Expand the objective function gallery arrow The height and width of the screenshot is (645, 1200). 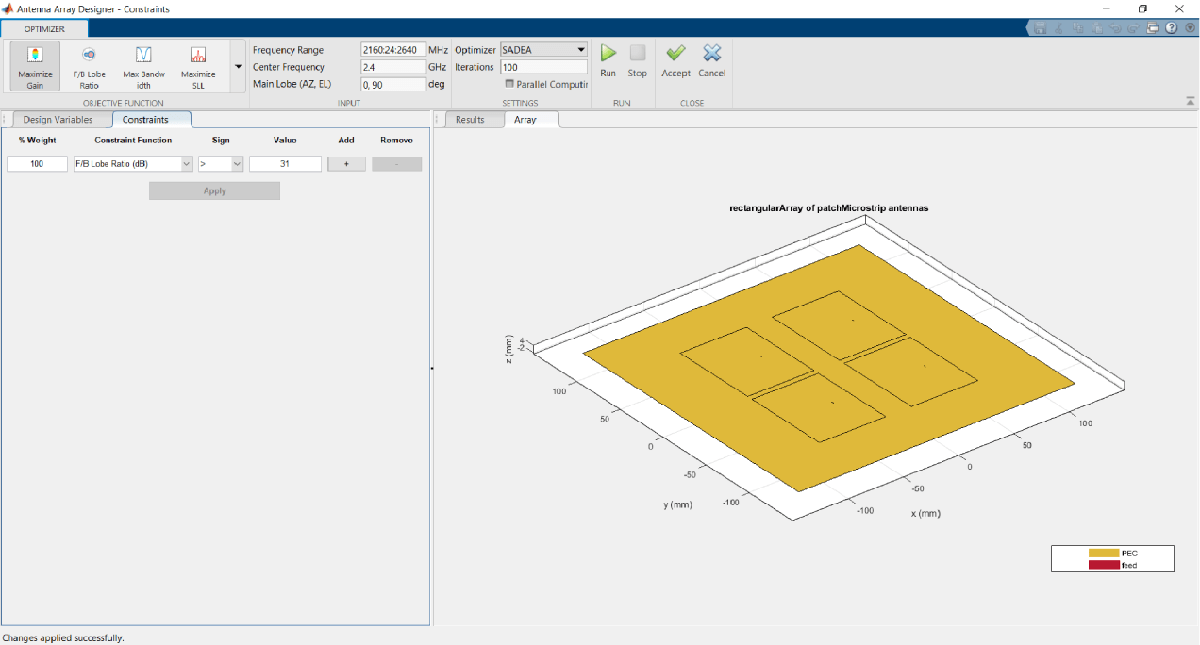pyautogui.click(x=238, y=67)
